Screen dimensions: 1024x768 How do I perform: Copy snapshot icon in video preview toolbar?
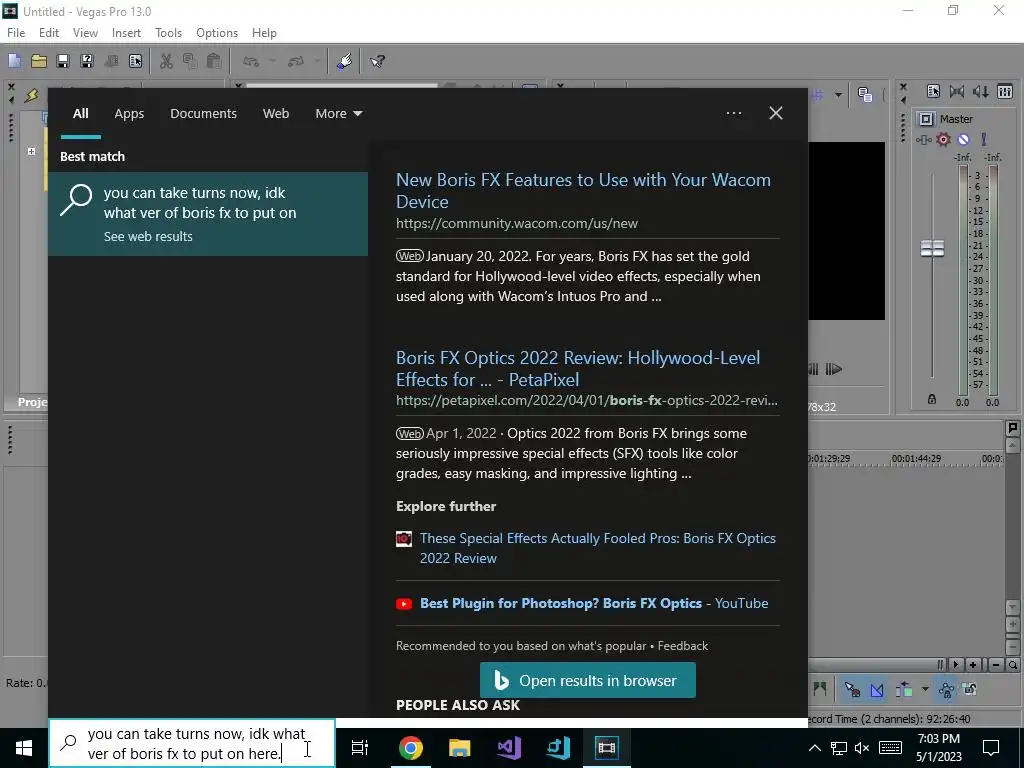pyautogui.click(x=865, y=95)
